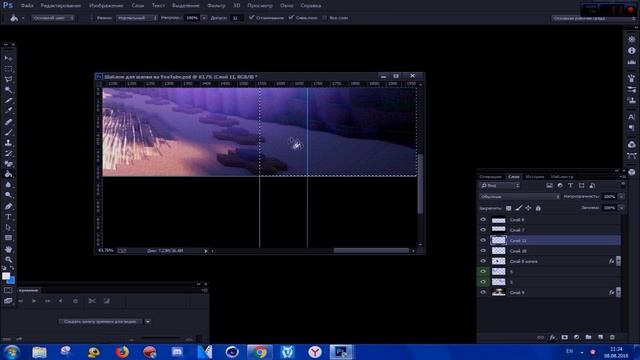The image size is (640, 360).
Task: Click the lock all layer icon
Action: [x=538, y=208]
